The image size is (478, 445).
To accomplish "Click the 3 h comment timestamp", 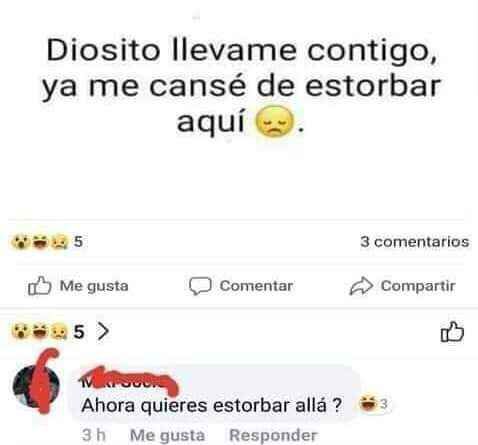I will [x=94, y=435].
